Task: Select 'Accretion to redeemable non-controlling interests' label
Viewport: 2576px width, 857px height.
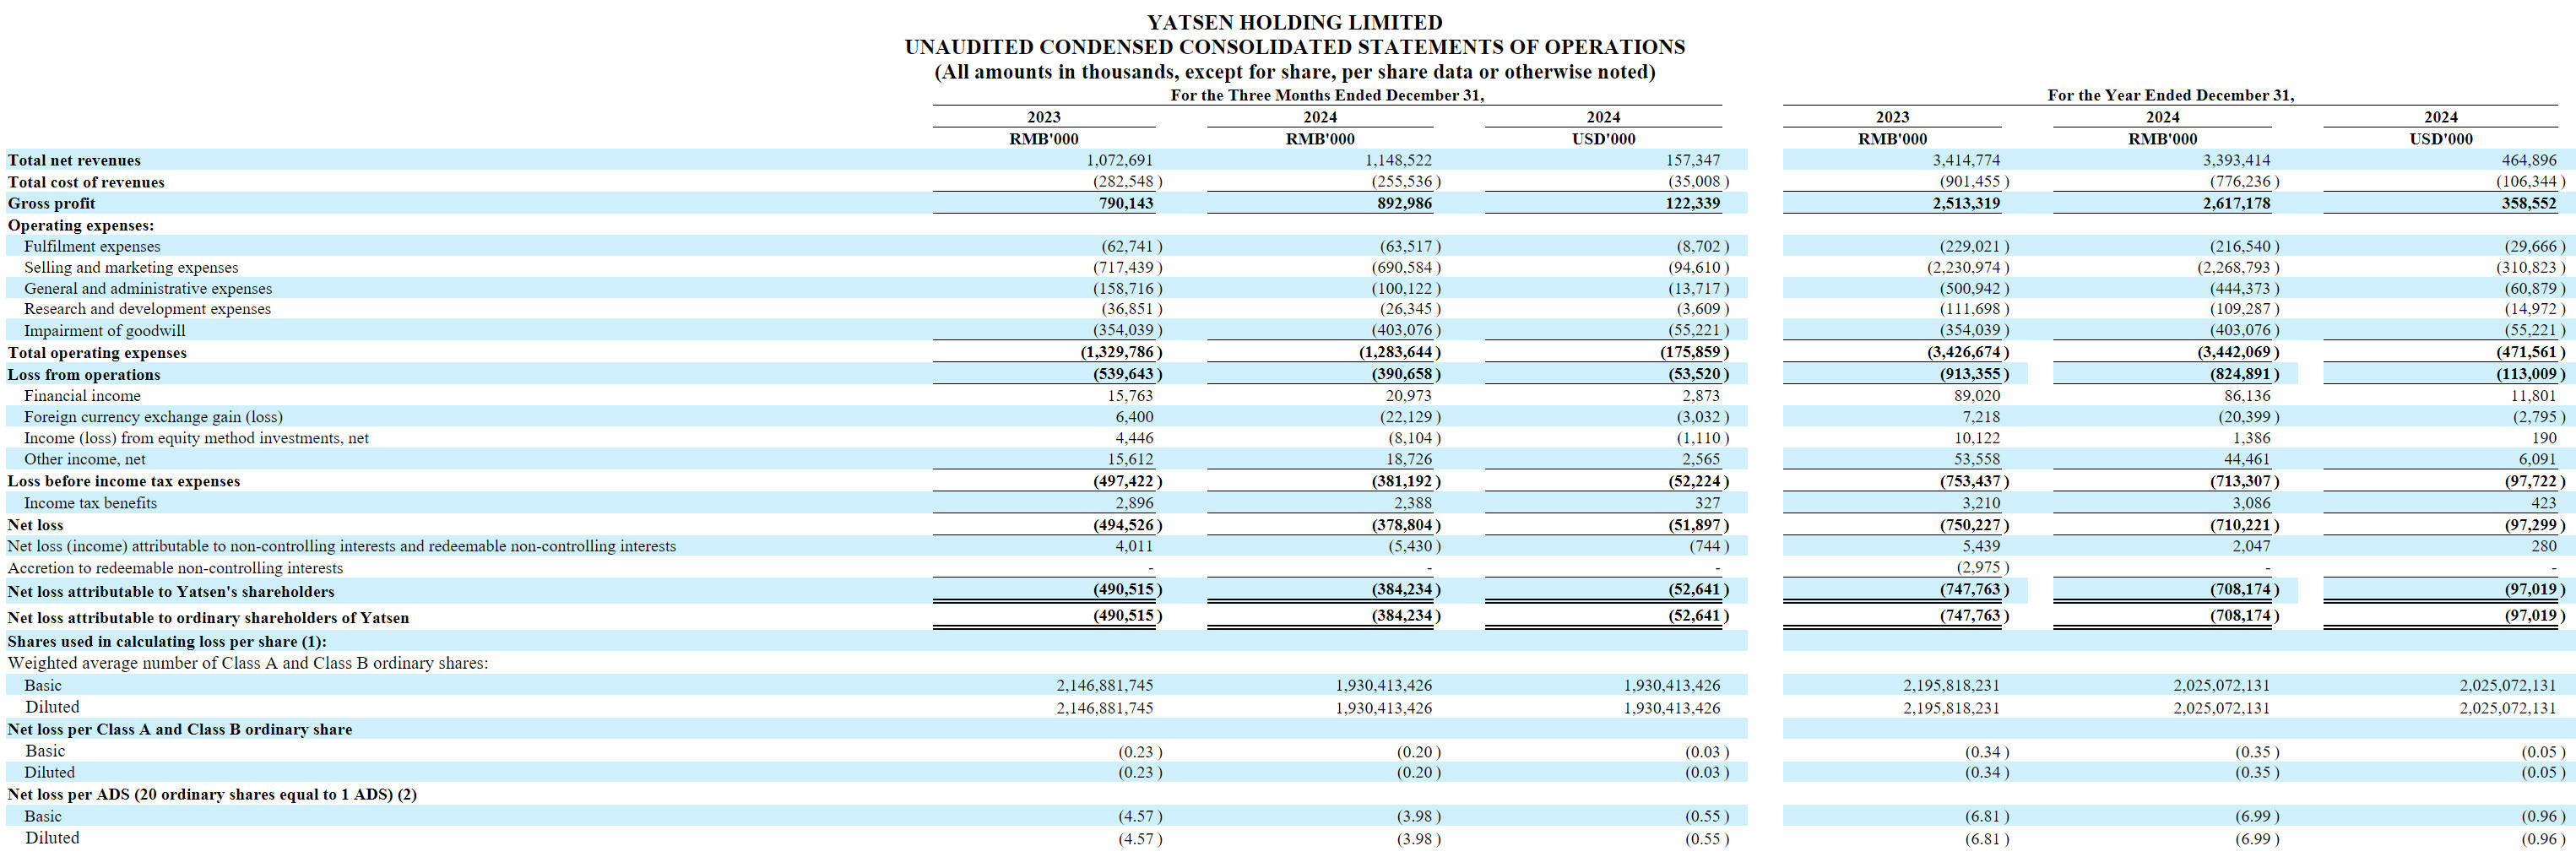Action: (x=175, y=568)
